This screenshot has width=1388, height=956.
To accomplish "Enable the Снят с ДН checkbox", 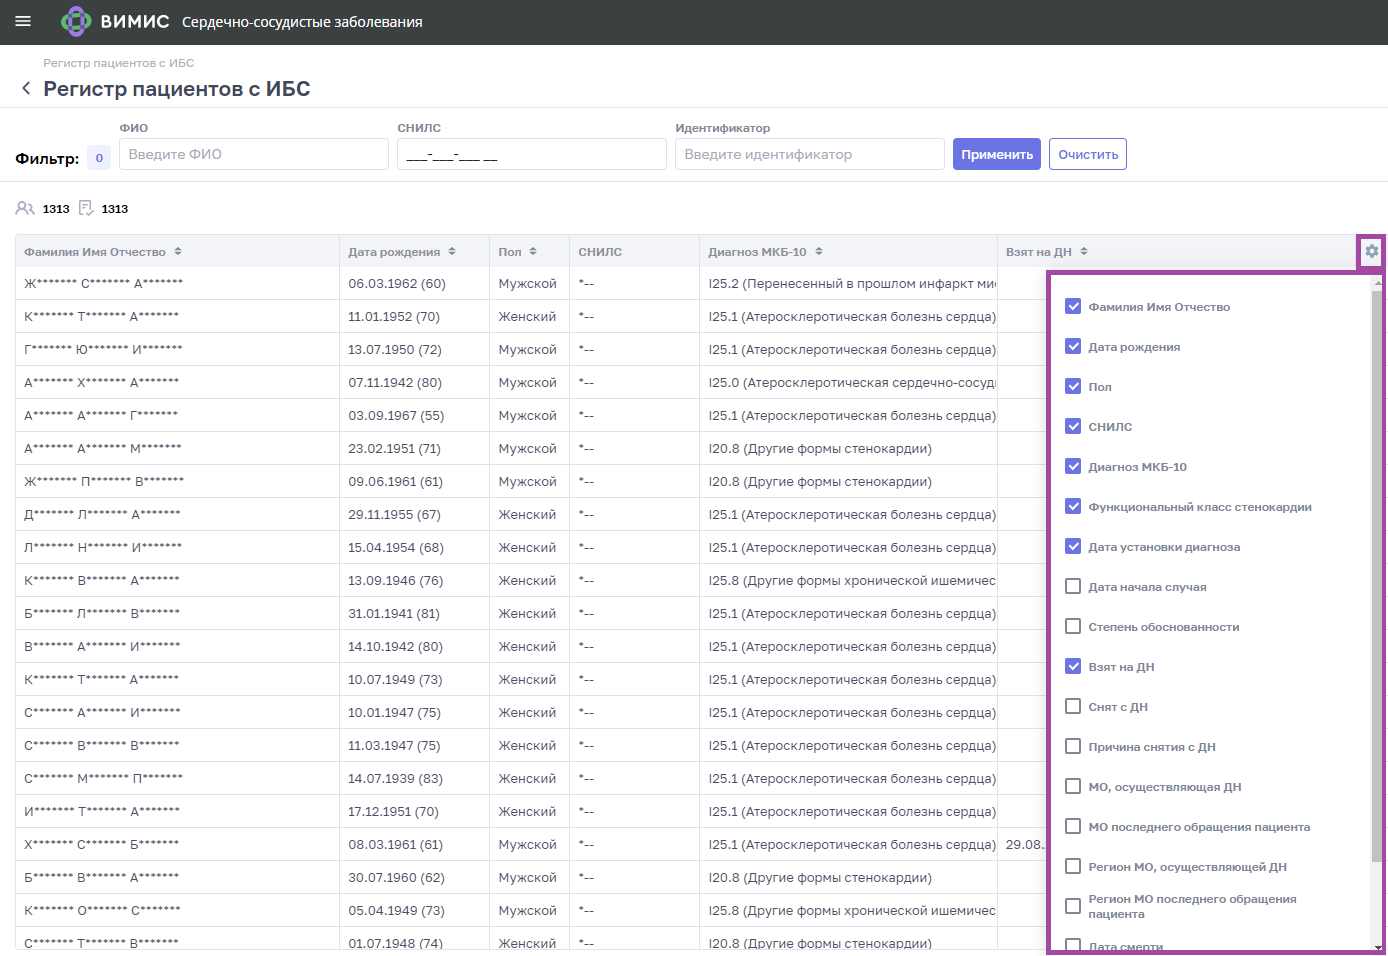I will coord(1073,706).
